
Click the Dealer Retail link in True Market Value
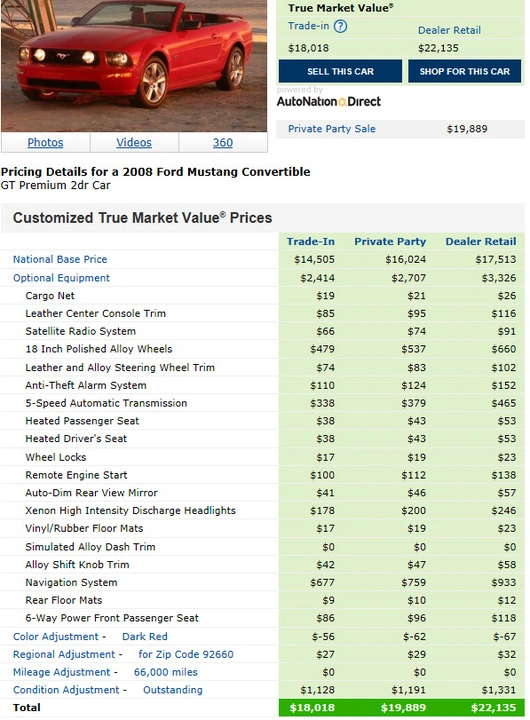coord(449,30)
